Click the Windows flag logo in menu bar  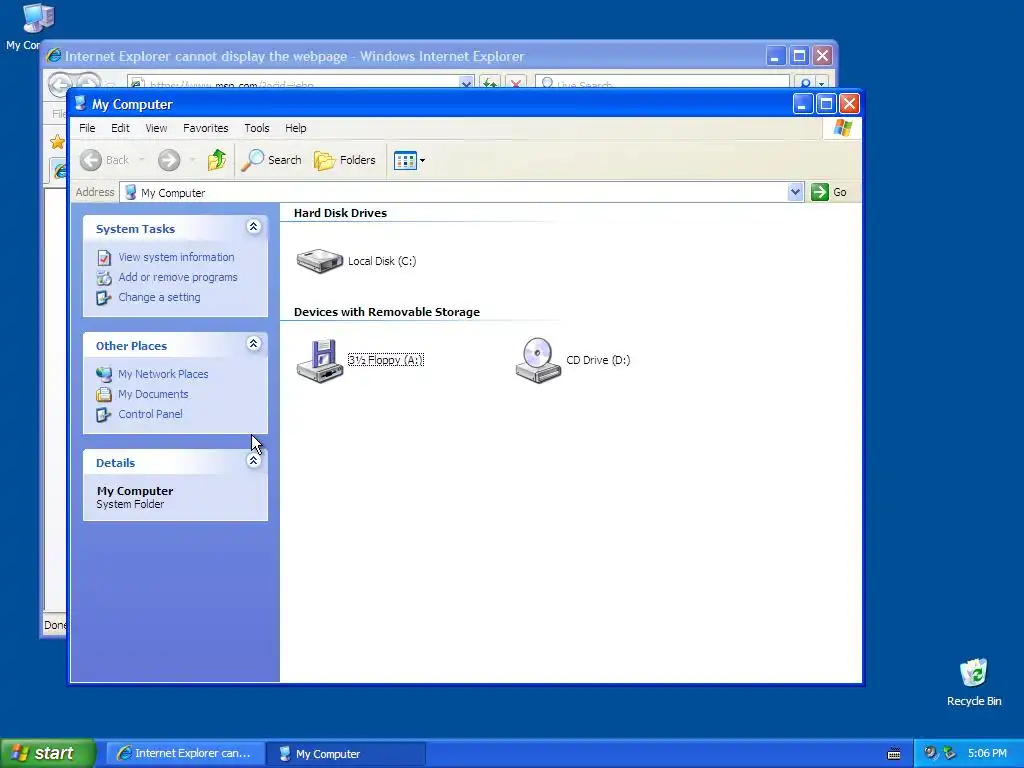(x=842, y=128)
